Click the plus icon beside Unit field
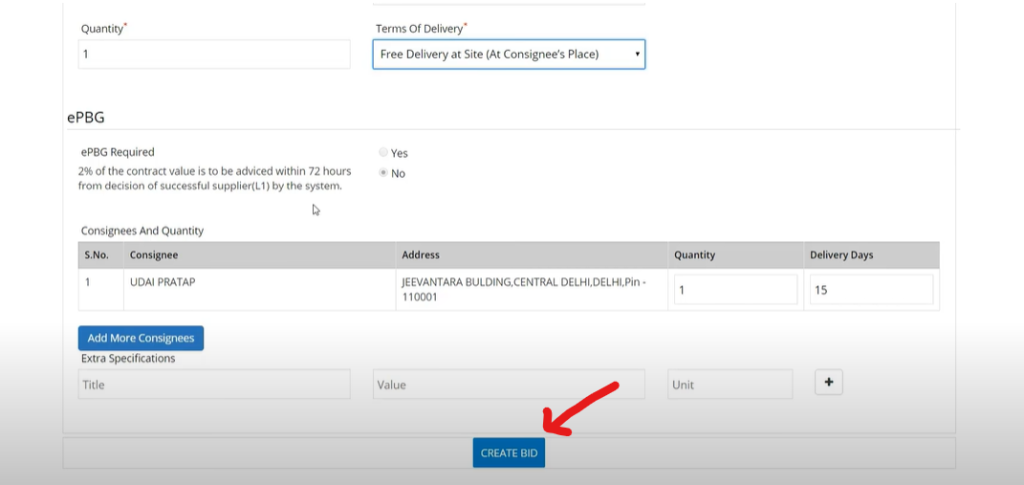The height and width of the screenshot is (485, 1024). (x=829, y=383)
